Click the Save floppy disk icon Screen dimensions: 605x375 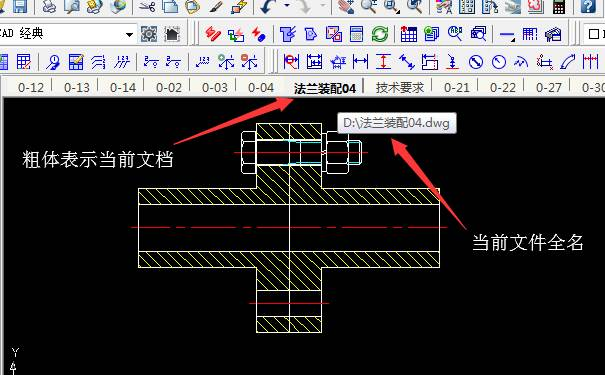click(19, 7)
